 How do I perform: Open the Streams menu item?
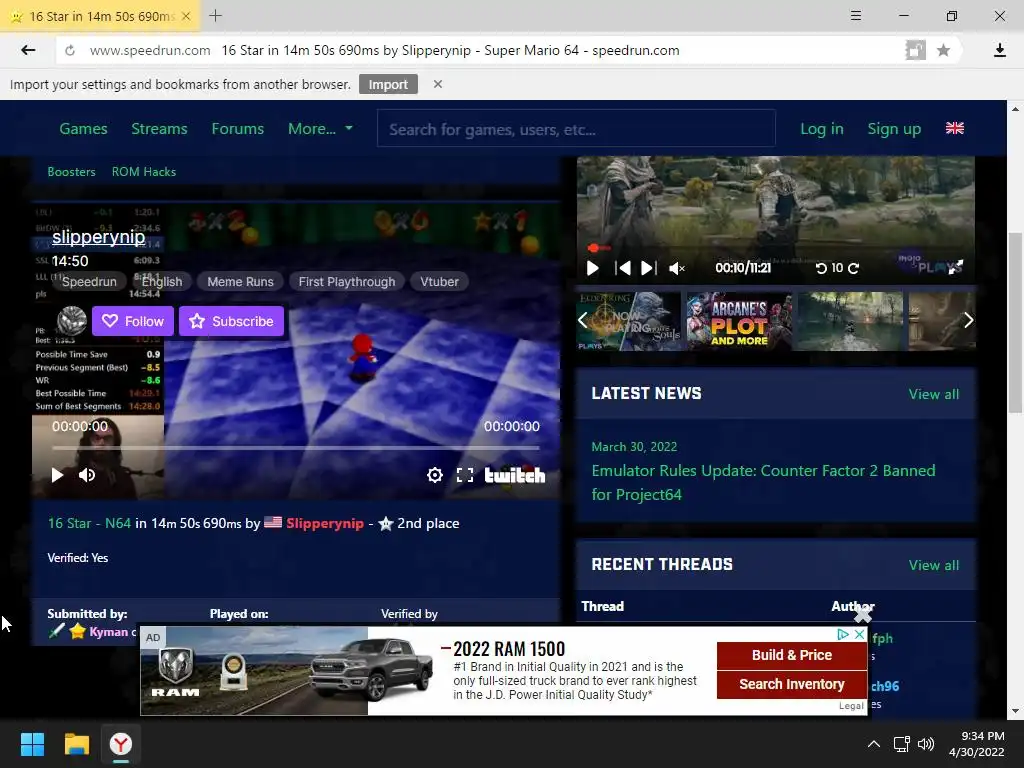click(x=159, y=129)
